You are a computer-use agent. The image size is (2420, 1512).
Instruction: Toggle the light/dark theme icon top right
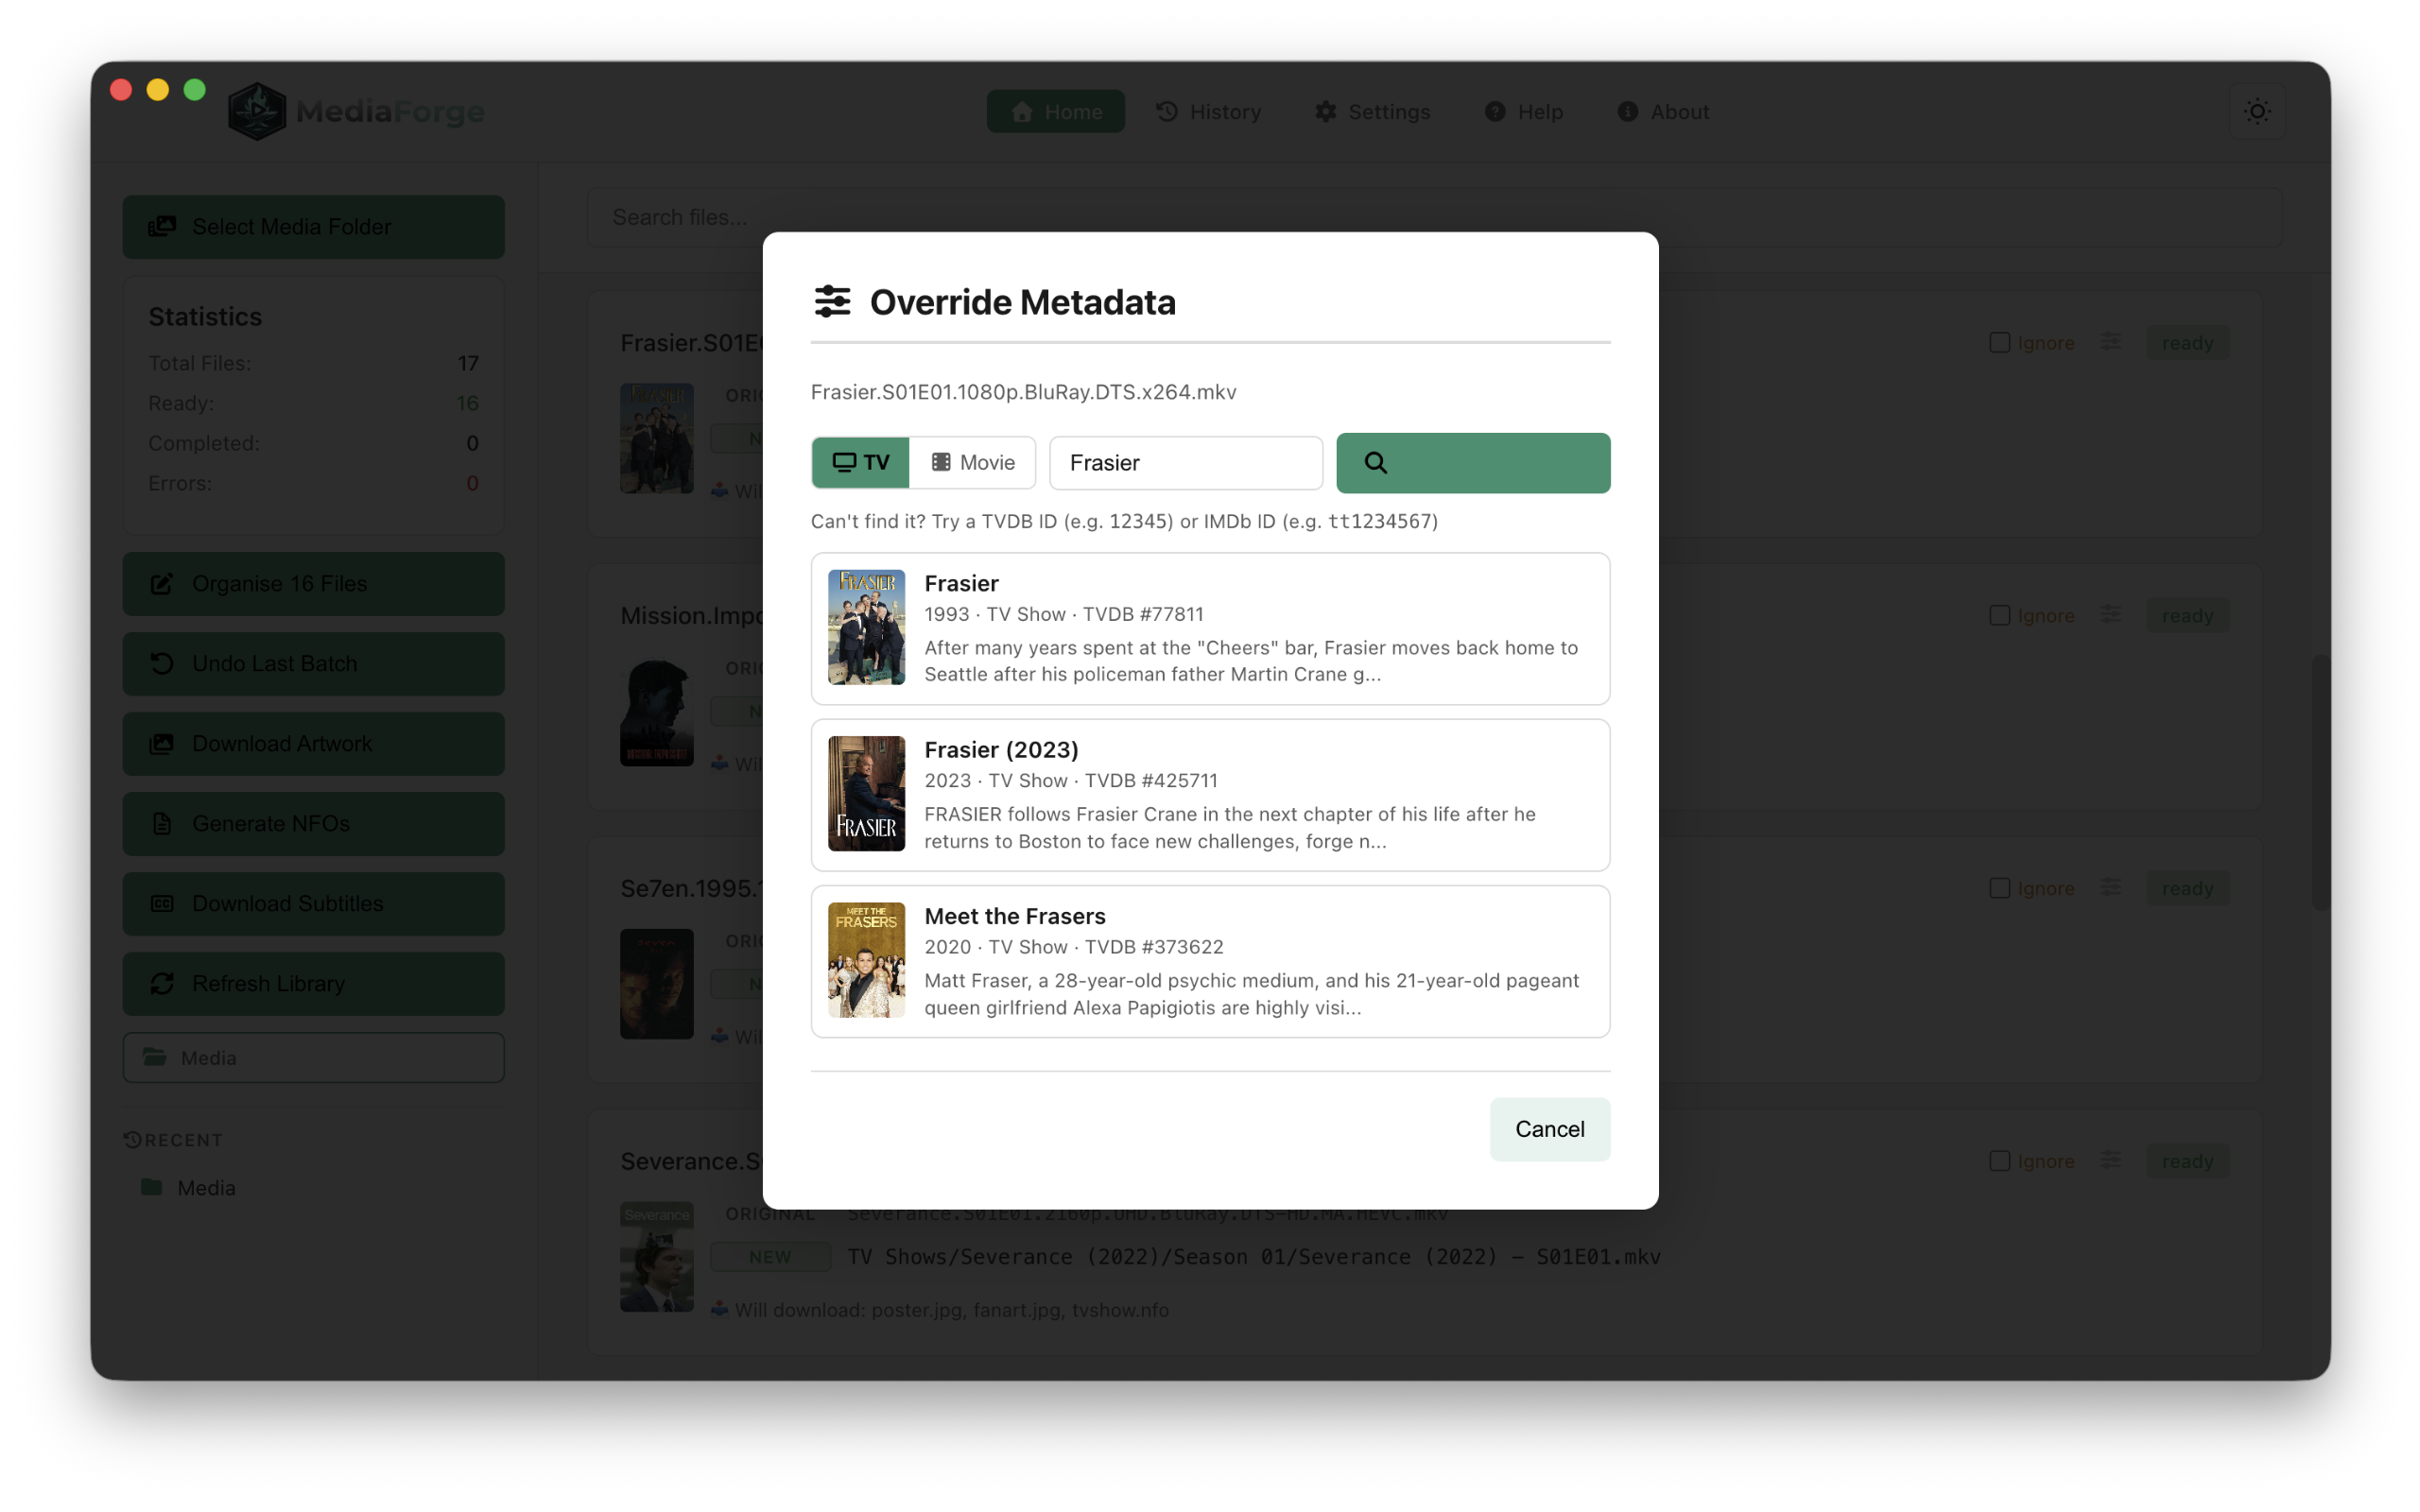[x=2258, y=111]
